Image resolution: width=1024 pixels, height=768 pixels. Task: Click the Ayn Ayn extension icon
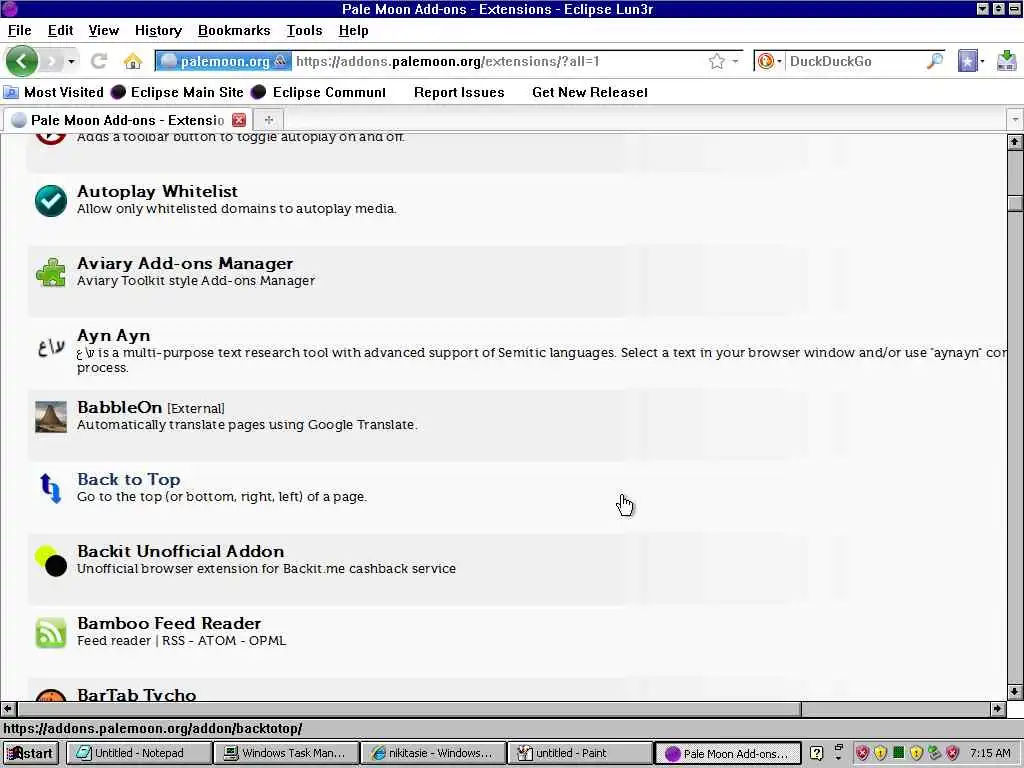click(51, 347)
